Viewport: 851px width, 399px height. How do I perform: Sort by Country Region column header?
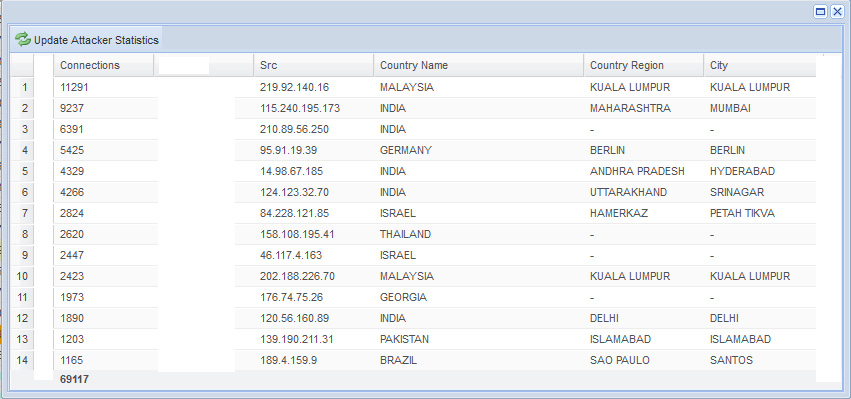pyautogui.click(x=644, y=65)
